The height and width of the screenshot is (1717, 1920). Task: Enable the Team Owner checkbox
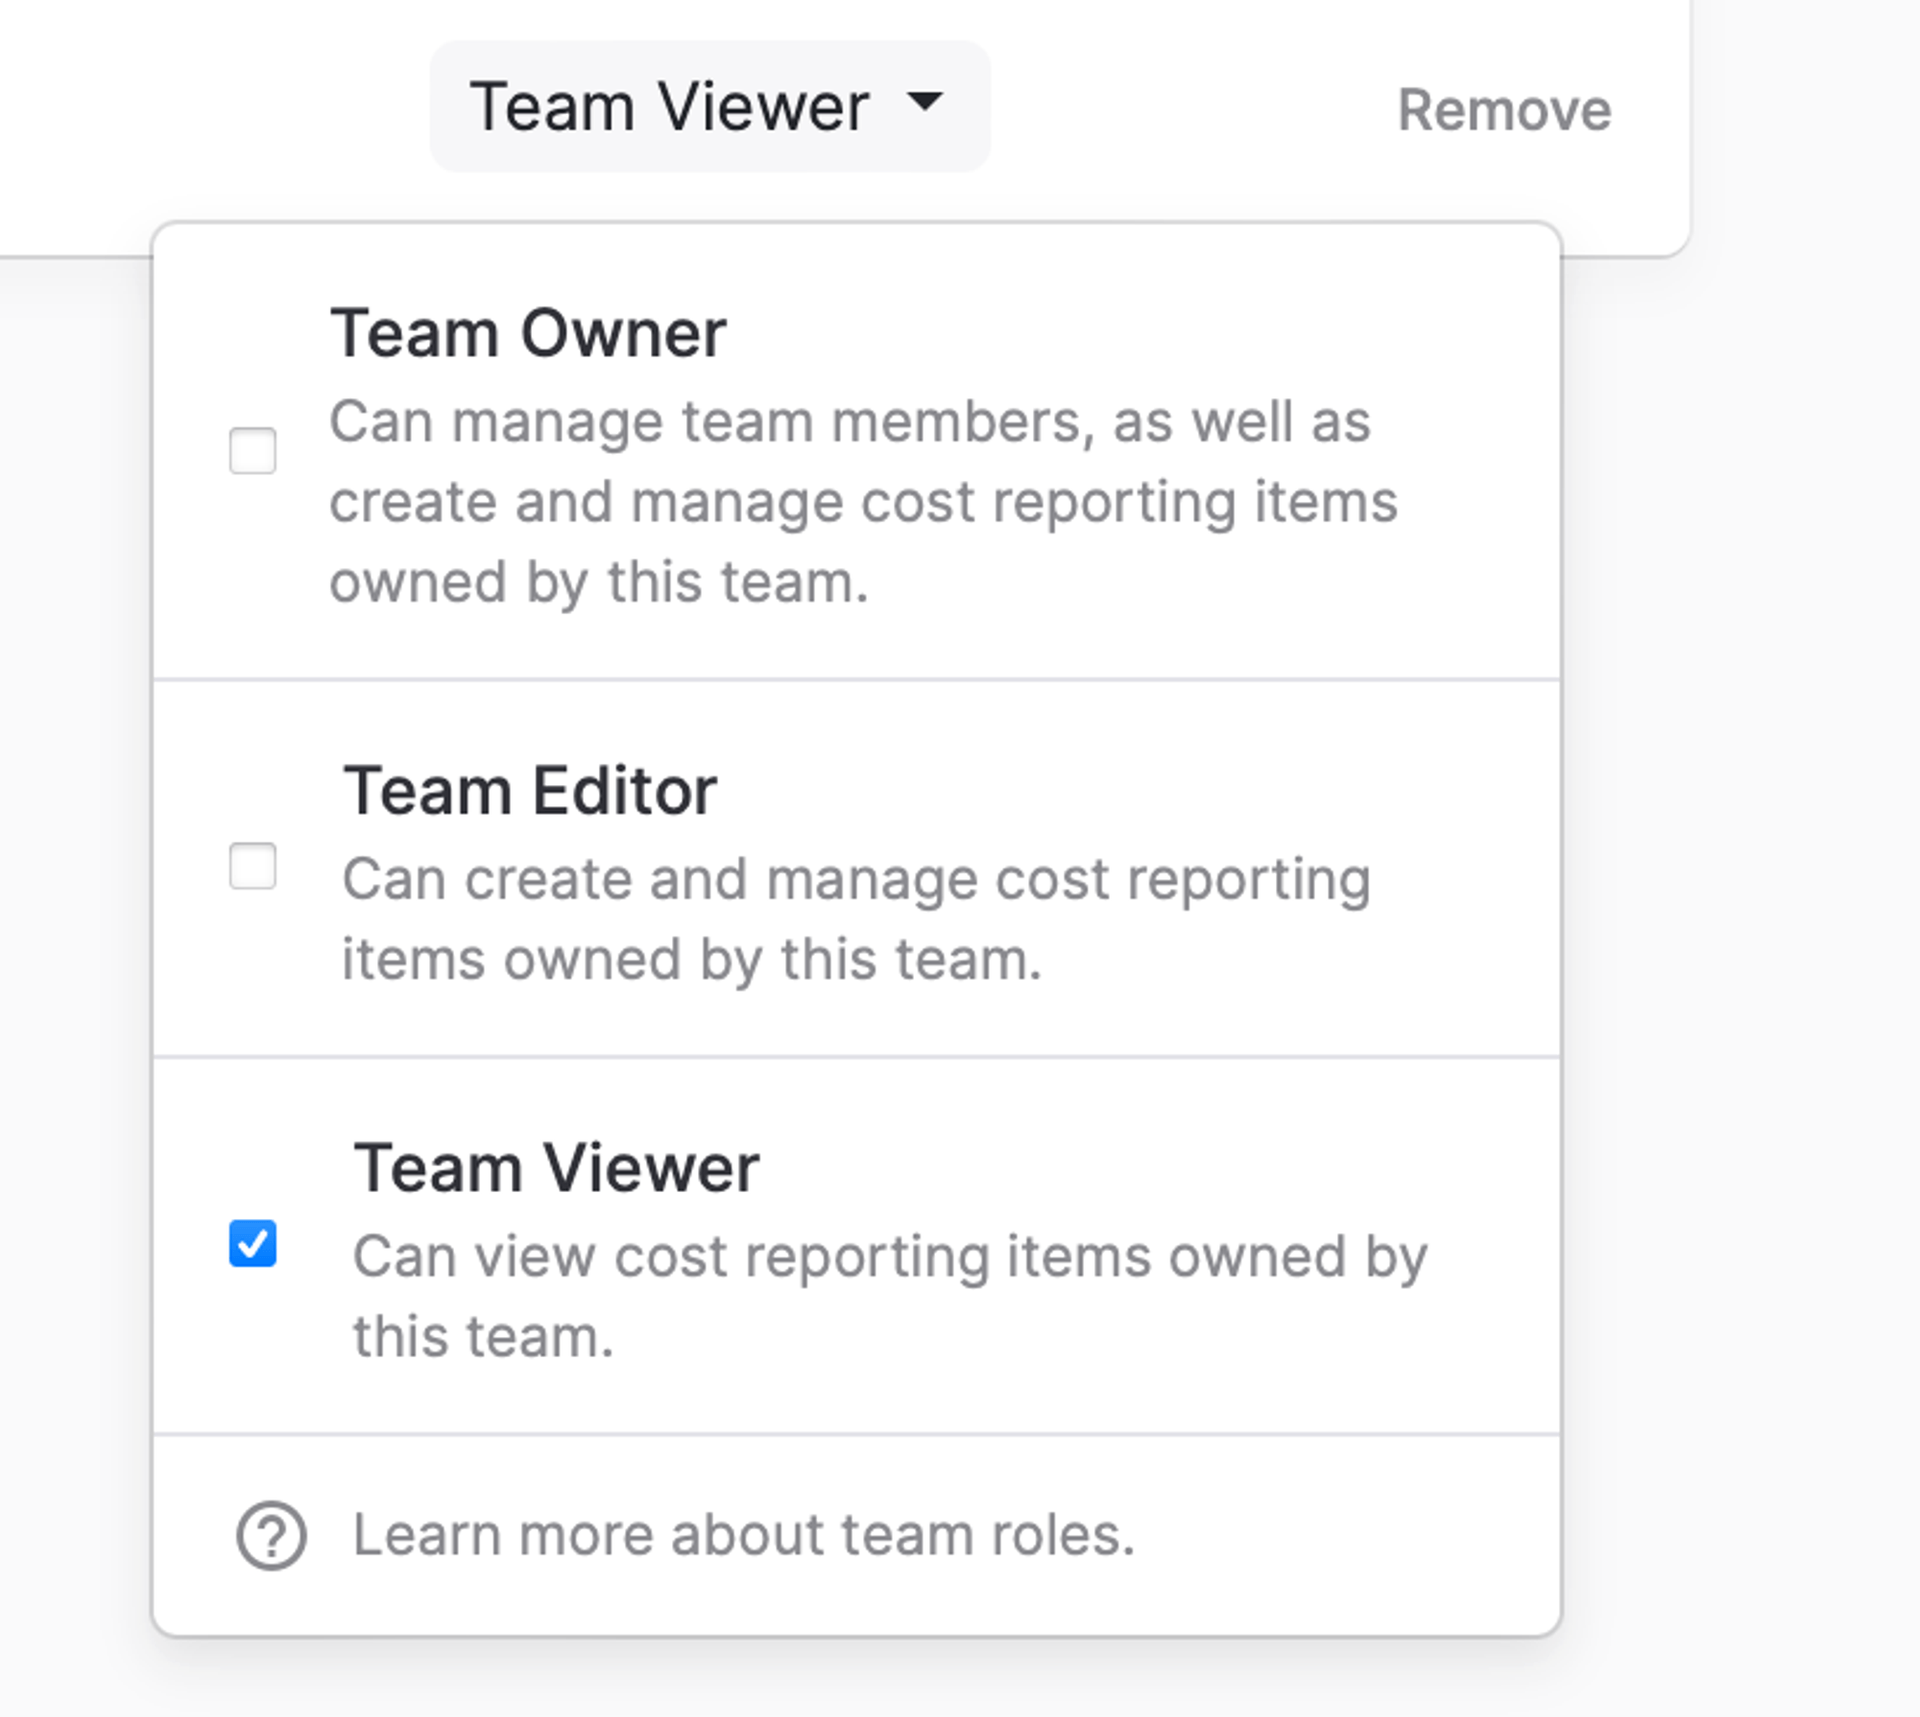[253, 451]
